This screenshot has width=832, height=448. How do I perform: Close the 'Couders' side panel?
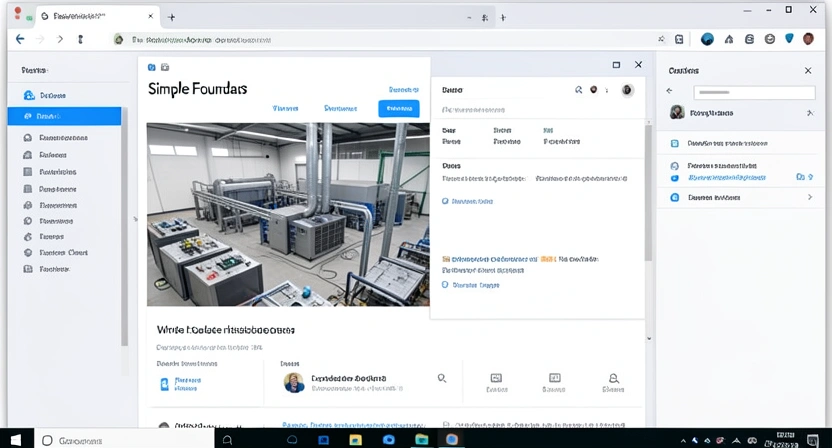pyautogui.click(x=808, y=71)
